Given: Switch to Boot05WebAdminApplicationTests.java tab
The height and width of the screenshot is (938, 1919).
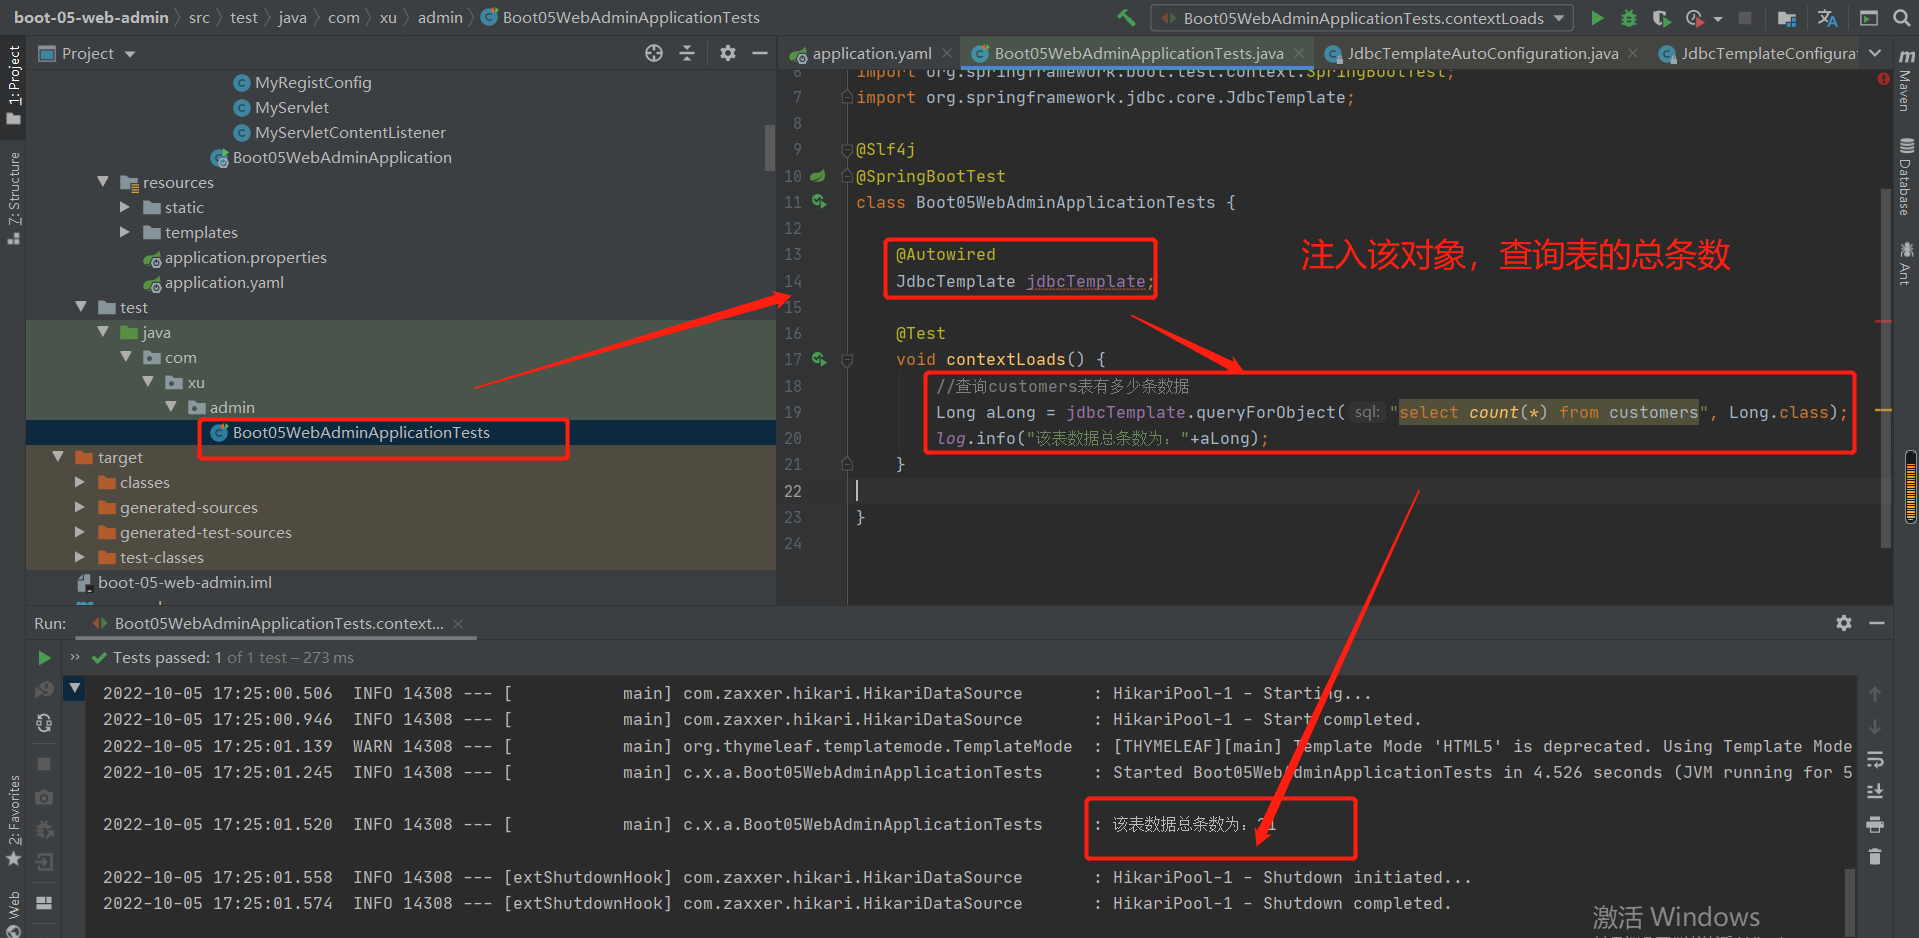Looking at the screenshot, I should click(x=1138, y=53).
